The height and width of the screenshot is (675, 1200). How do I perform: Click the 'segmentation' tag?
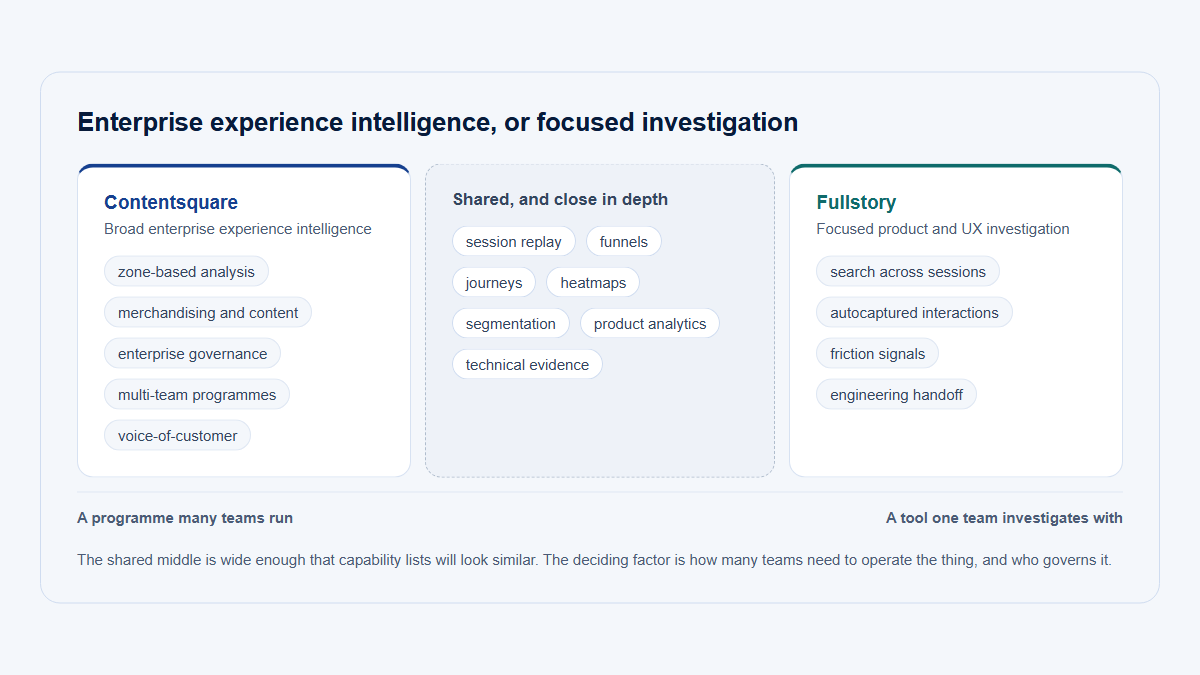tap(511, 324)
